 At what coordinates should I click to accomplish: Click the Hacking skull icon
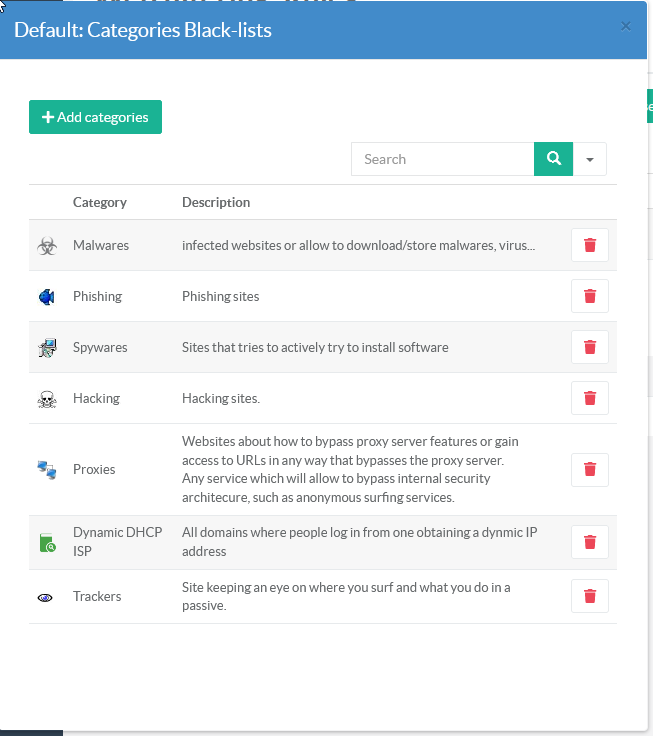point(47,399)
